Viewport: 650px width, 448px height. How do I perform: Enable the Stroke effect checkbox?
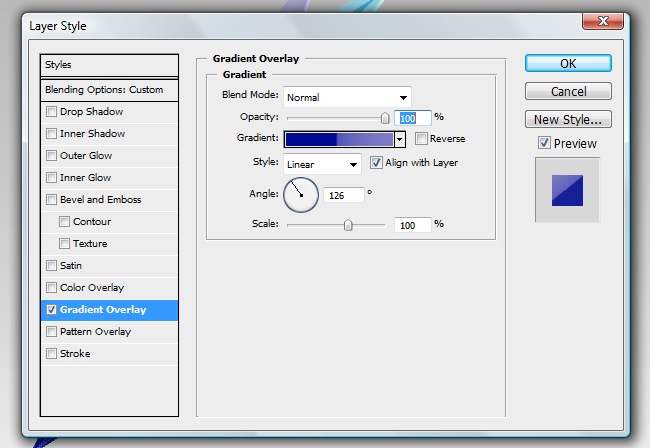[x=52, y=354]
